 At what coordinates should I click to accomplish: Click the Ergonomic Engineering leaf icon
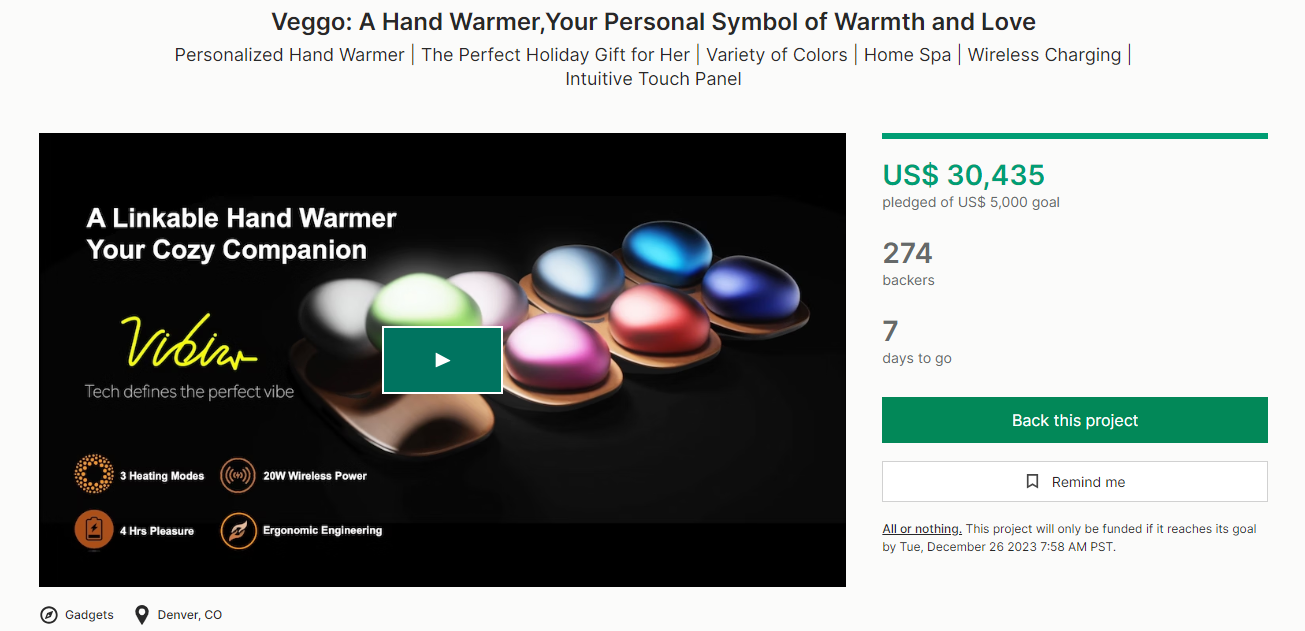(237, 530)
